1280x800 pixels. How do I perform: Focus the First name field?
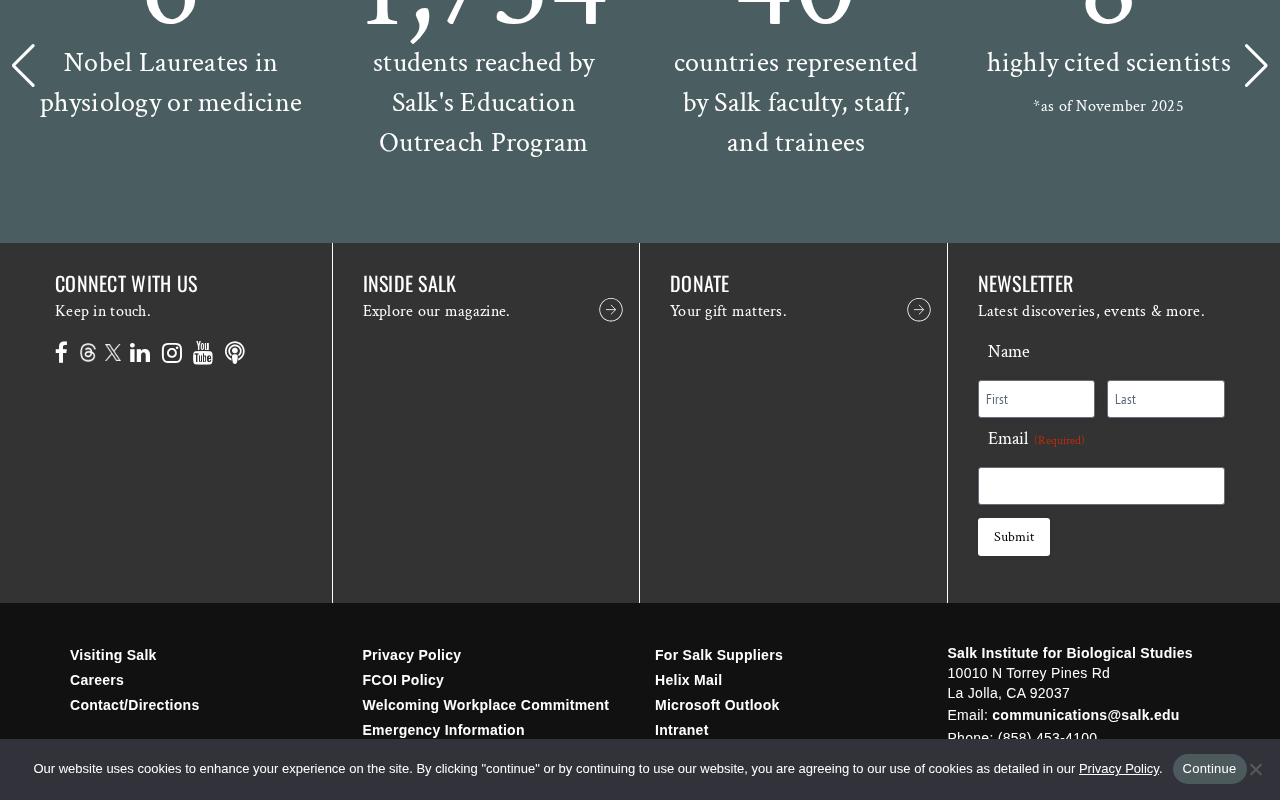pos(1036,399)
